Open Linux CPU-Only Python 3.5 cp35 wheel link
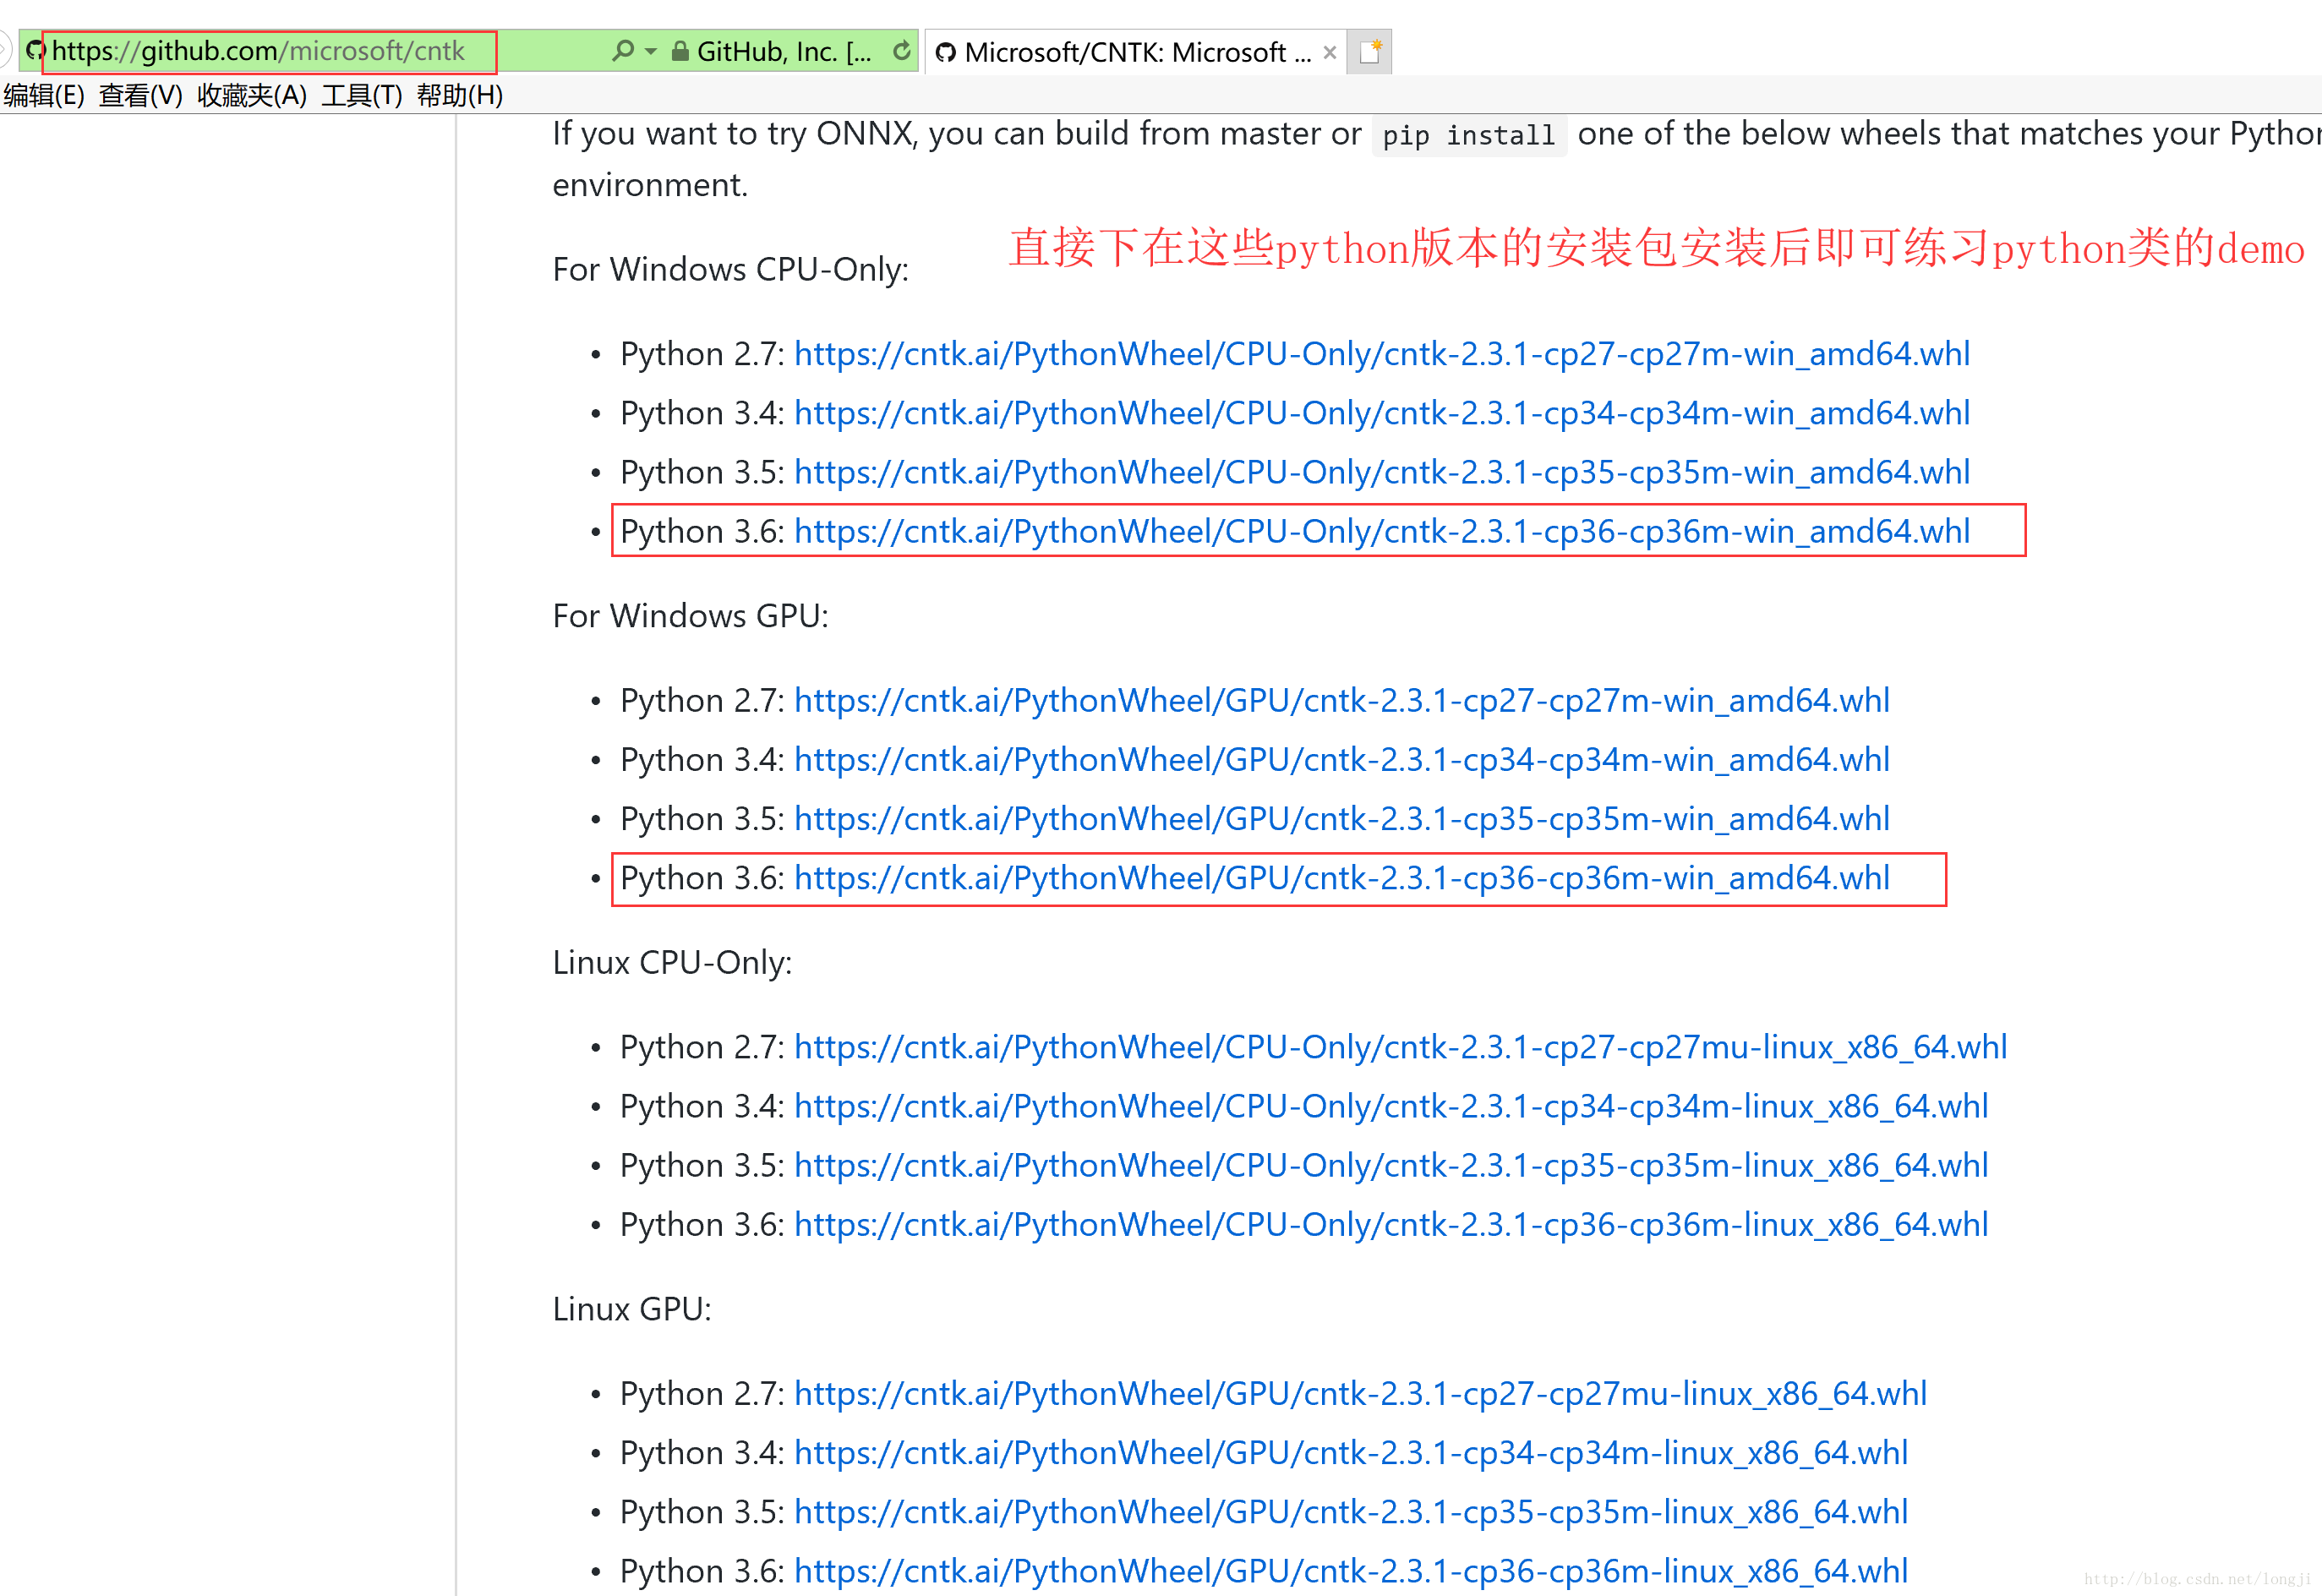The height and width of the screenshot is (1596, 2322). (1391, 1165)
